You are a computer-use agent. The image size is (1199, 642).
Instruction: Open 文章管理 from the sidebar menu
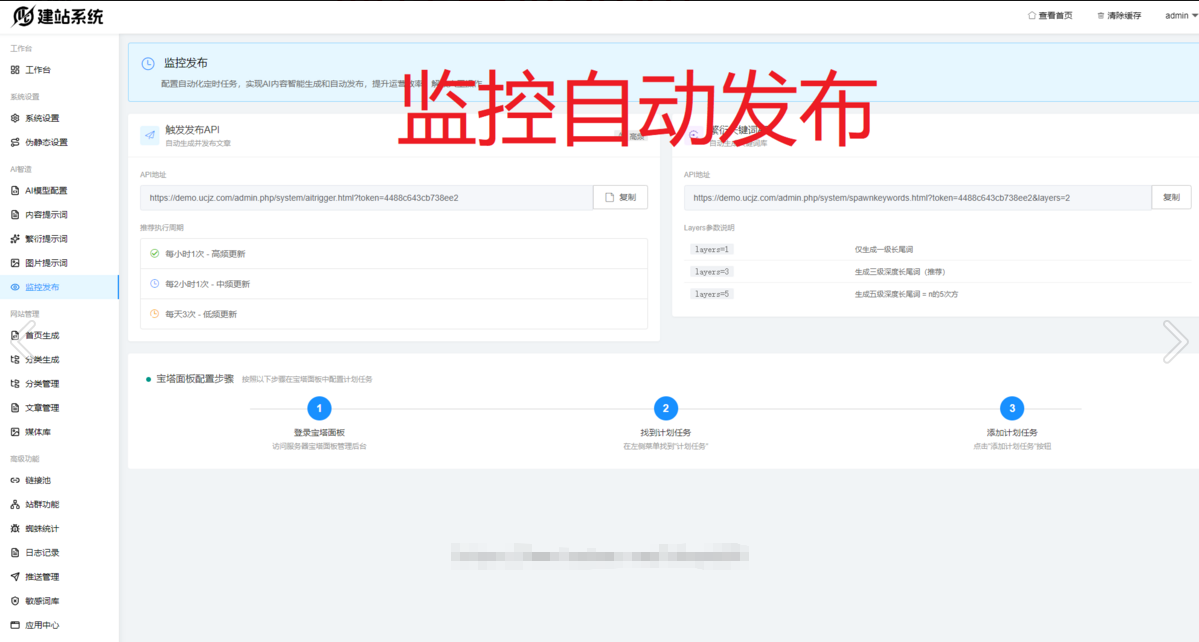pos(45,407)
